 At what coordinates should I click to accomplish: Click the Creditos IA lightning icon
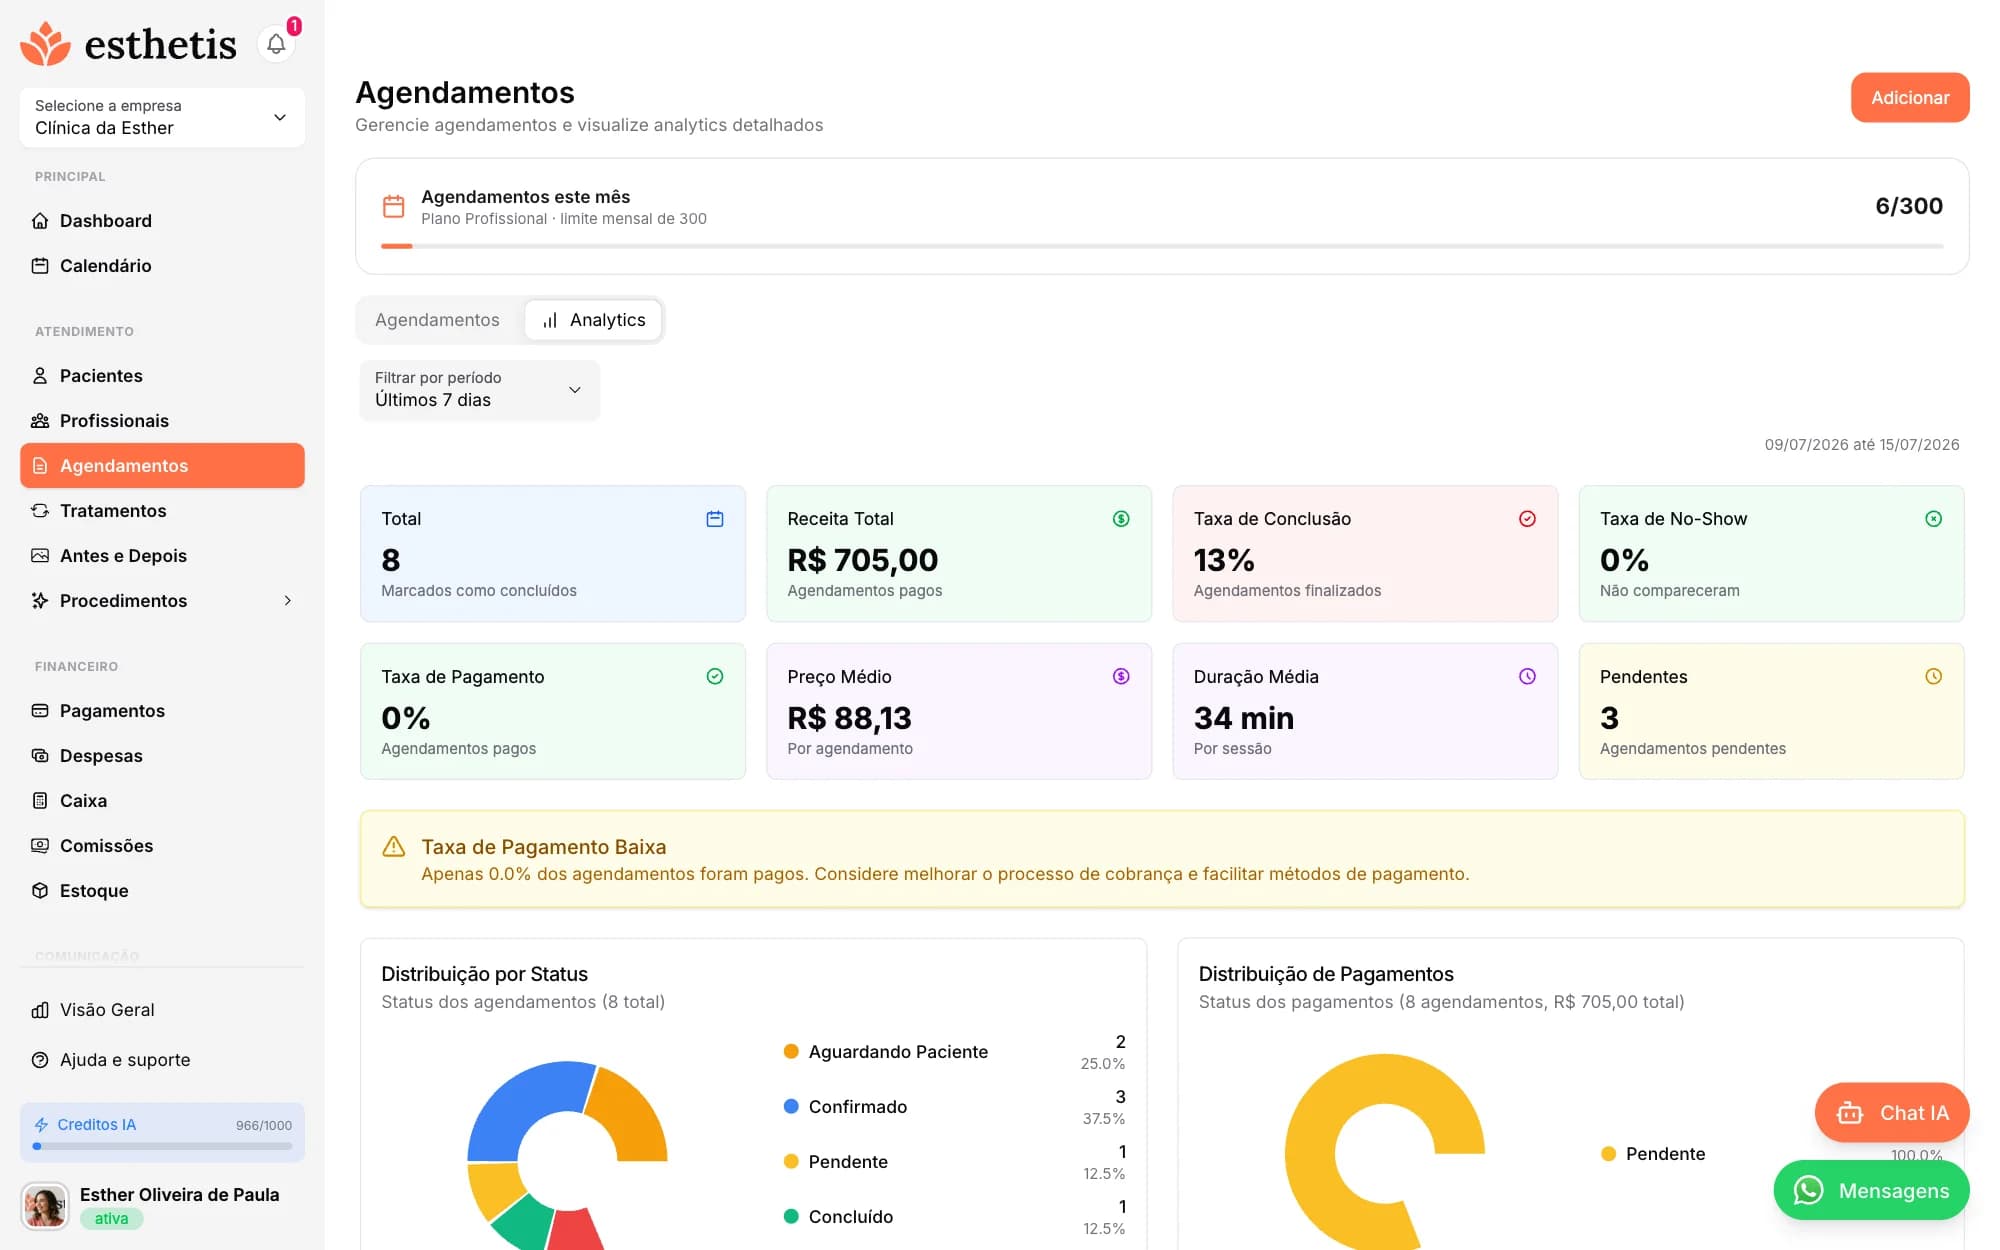pos(41,1125)
